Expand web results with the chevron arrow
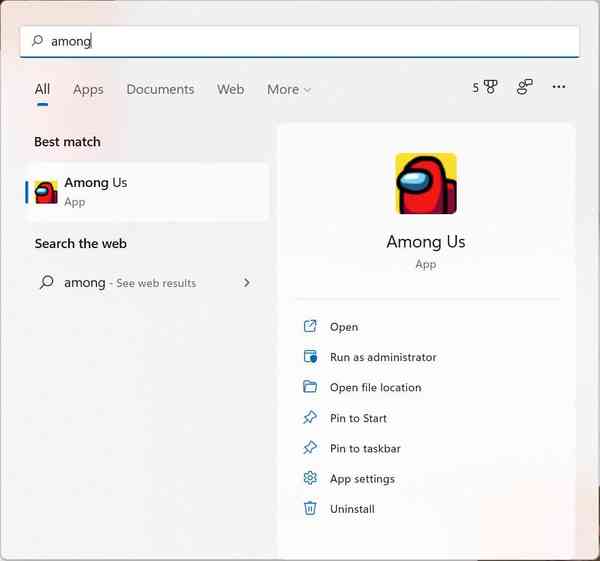The height and width of the screenshot is (561, 600). click(x=246, y=282)
